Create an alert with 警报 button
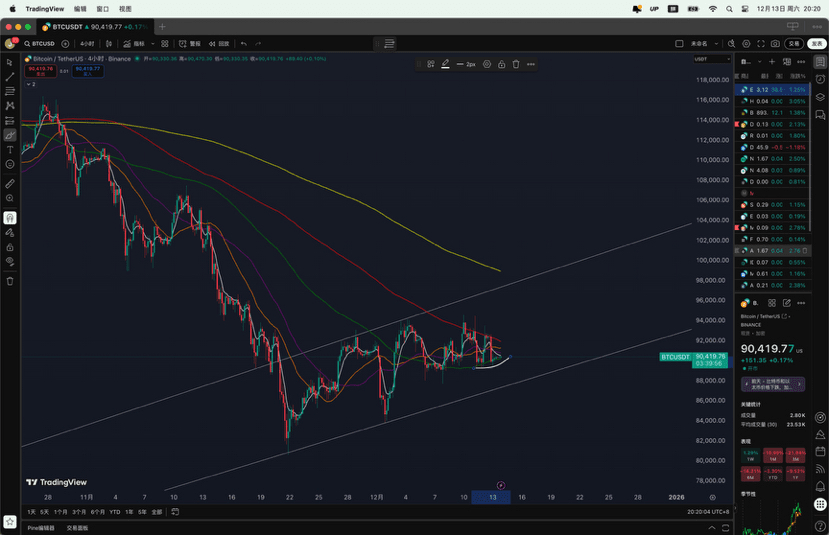 pyautogui.click(x=190, y=43)
